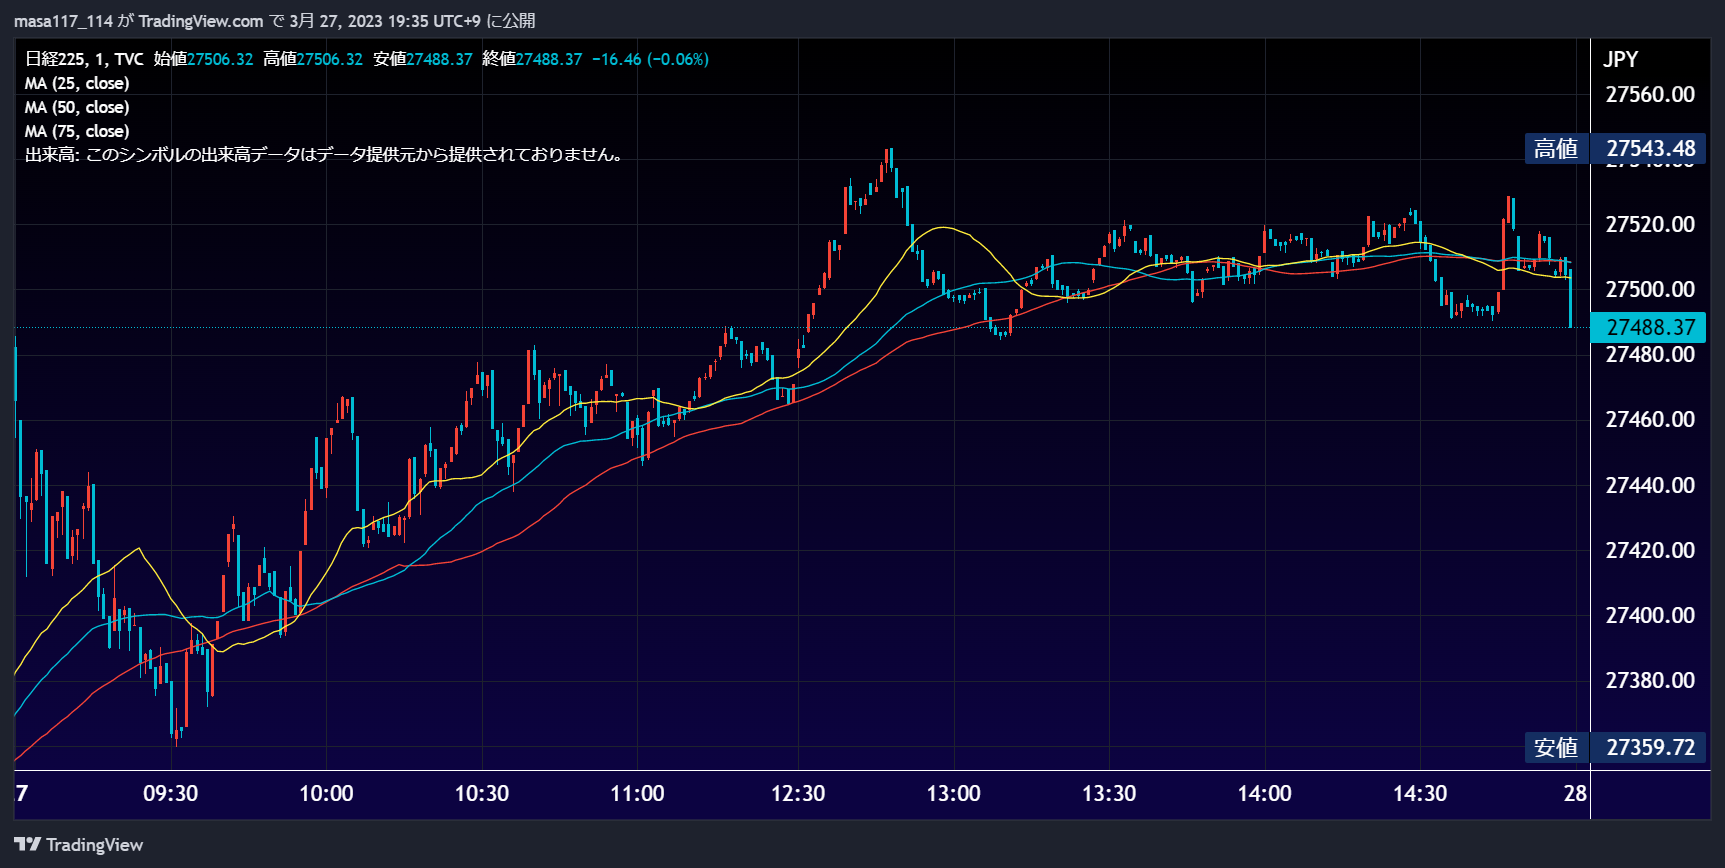Click the current price 27488.37 label

pos(1648,327)
